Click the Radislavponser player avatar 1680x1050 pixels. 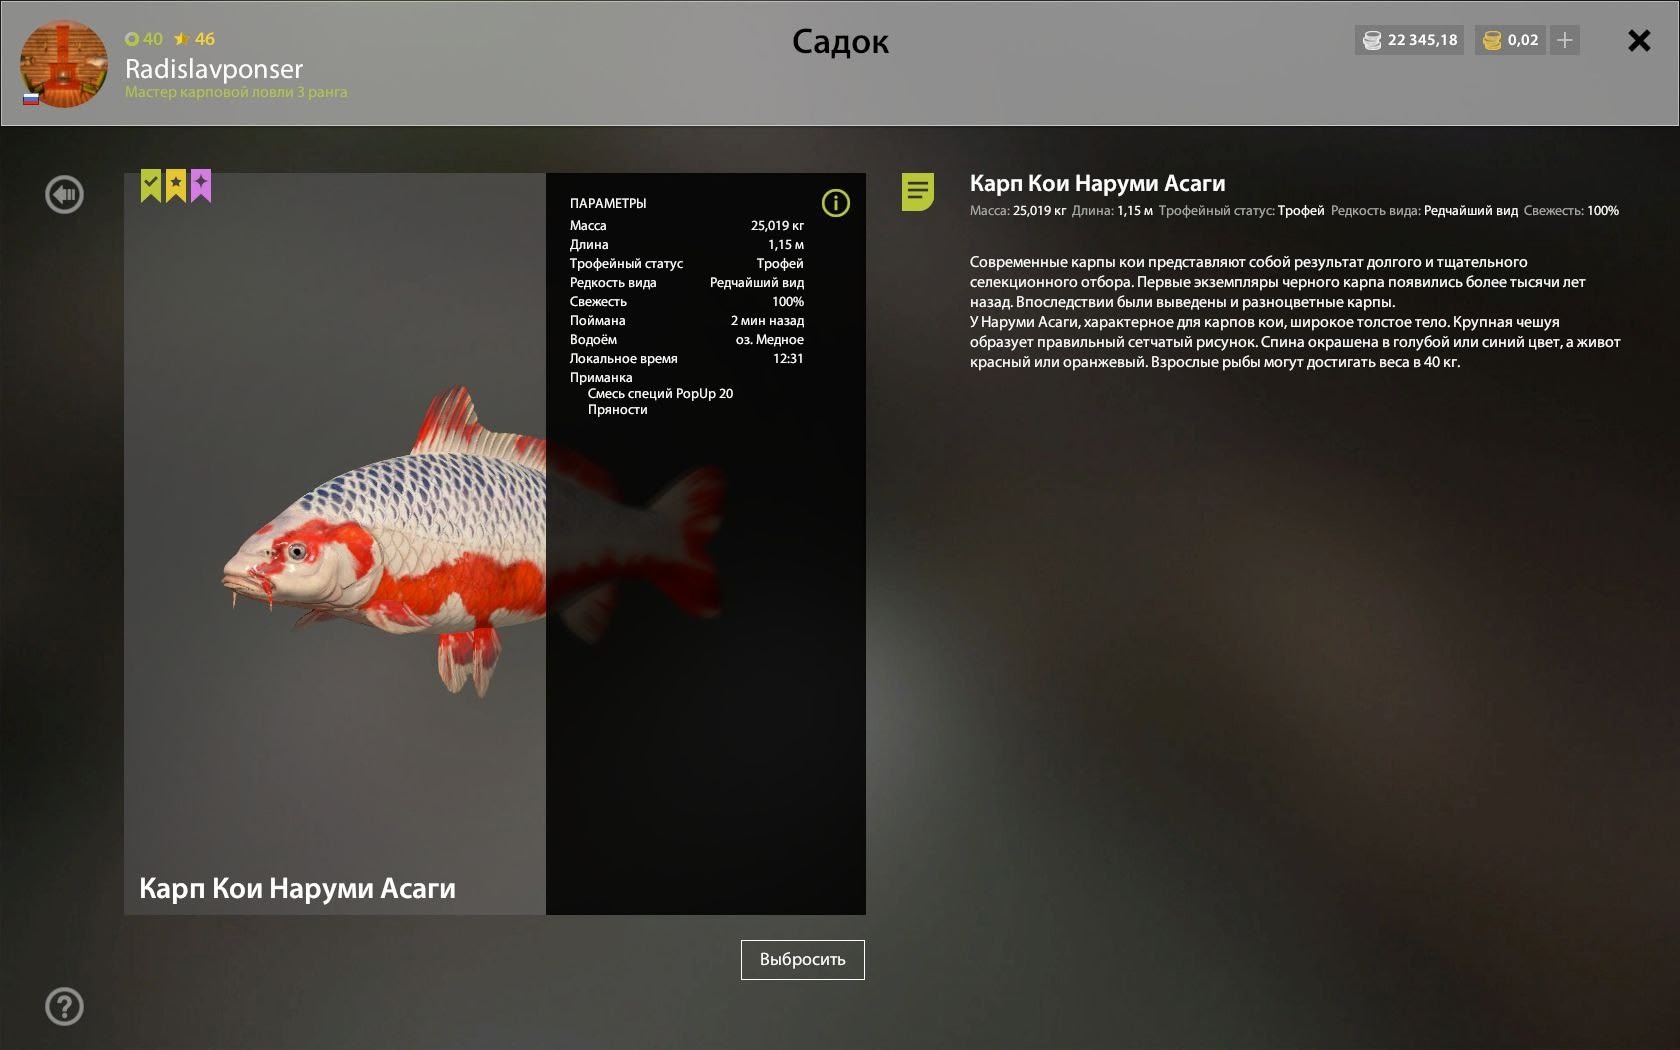[x=63, y=63]
